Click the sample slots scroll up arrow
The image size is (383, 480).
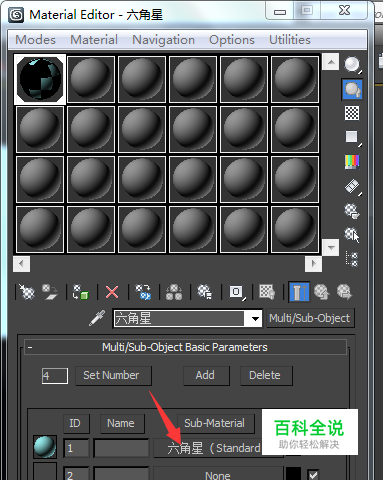pos(331,62)
